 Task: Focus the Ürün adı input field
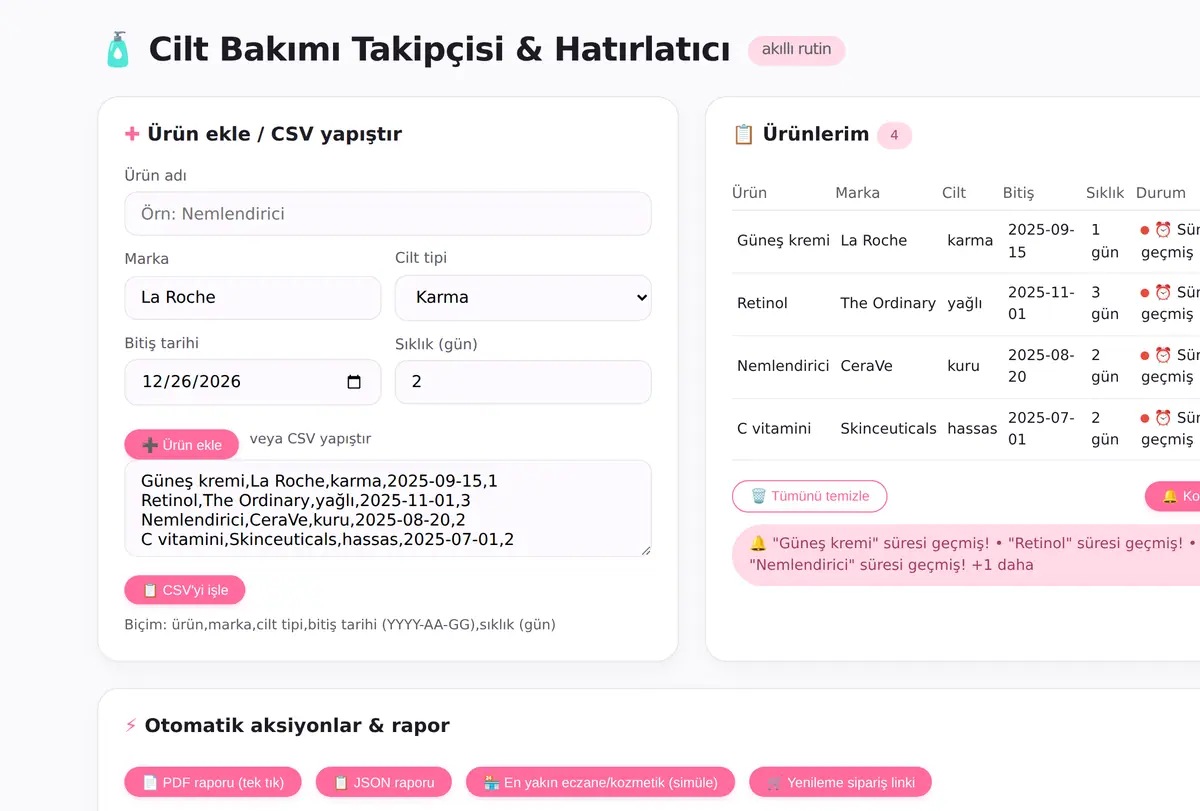(x=388, y=214)
